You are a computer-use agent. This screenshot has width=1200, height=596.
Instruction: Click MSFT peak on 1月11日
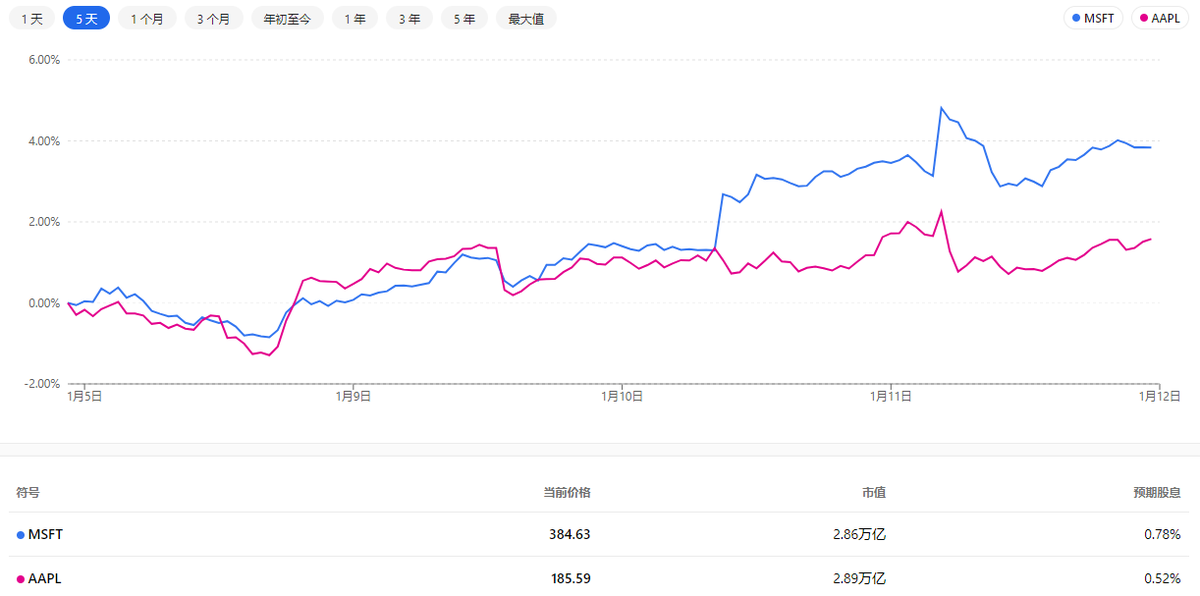click(x=941, y=108)
